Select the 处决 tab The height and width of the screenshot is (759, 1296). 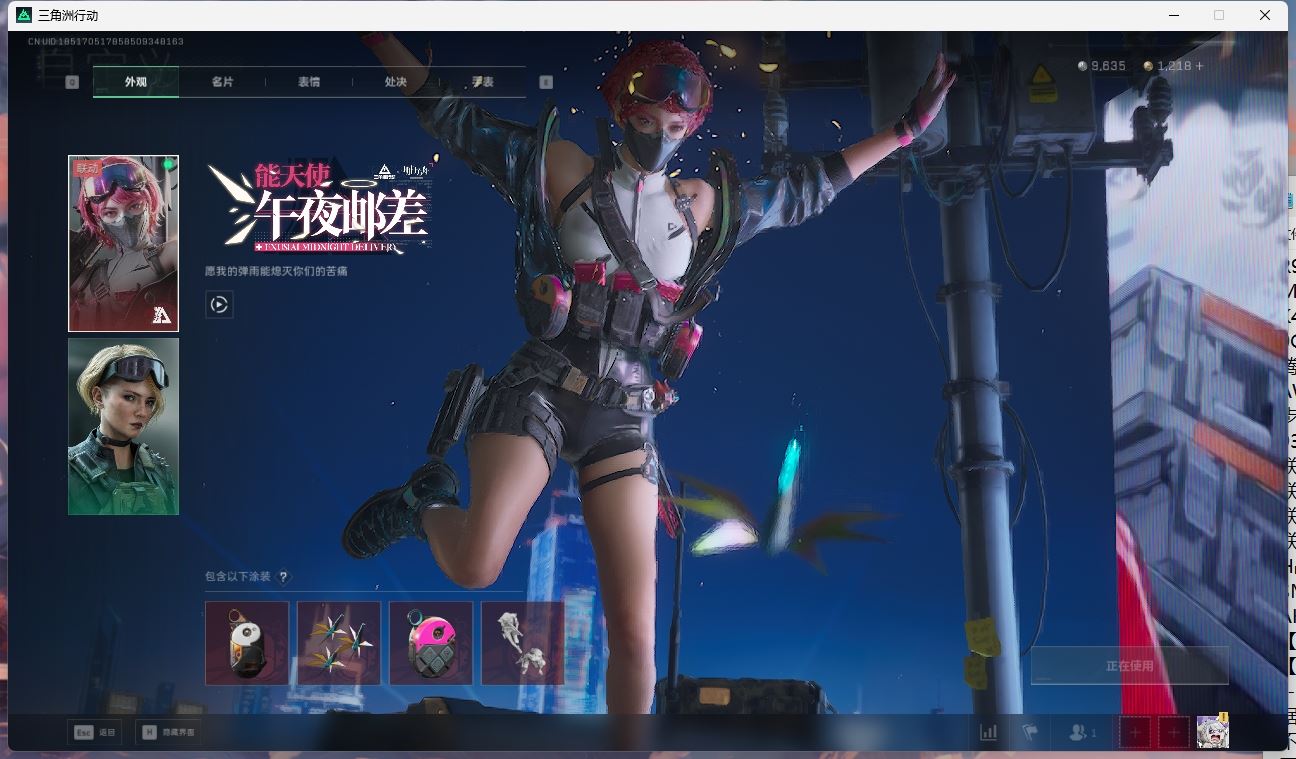click(x=396, y=82)
